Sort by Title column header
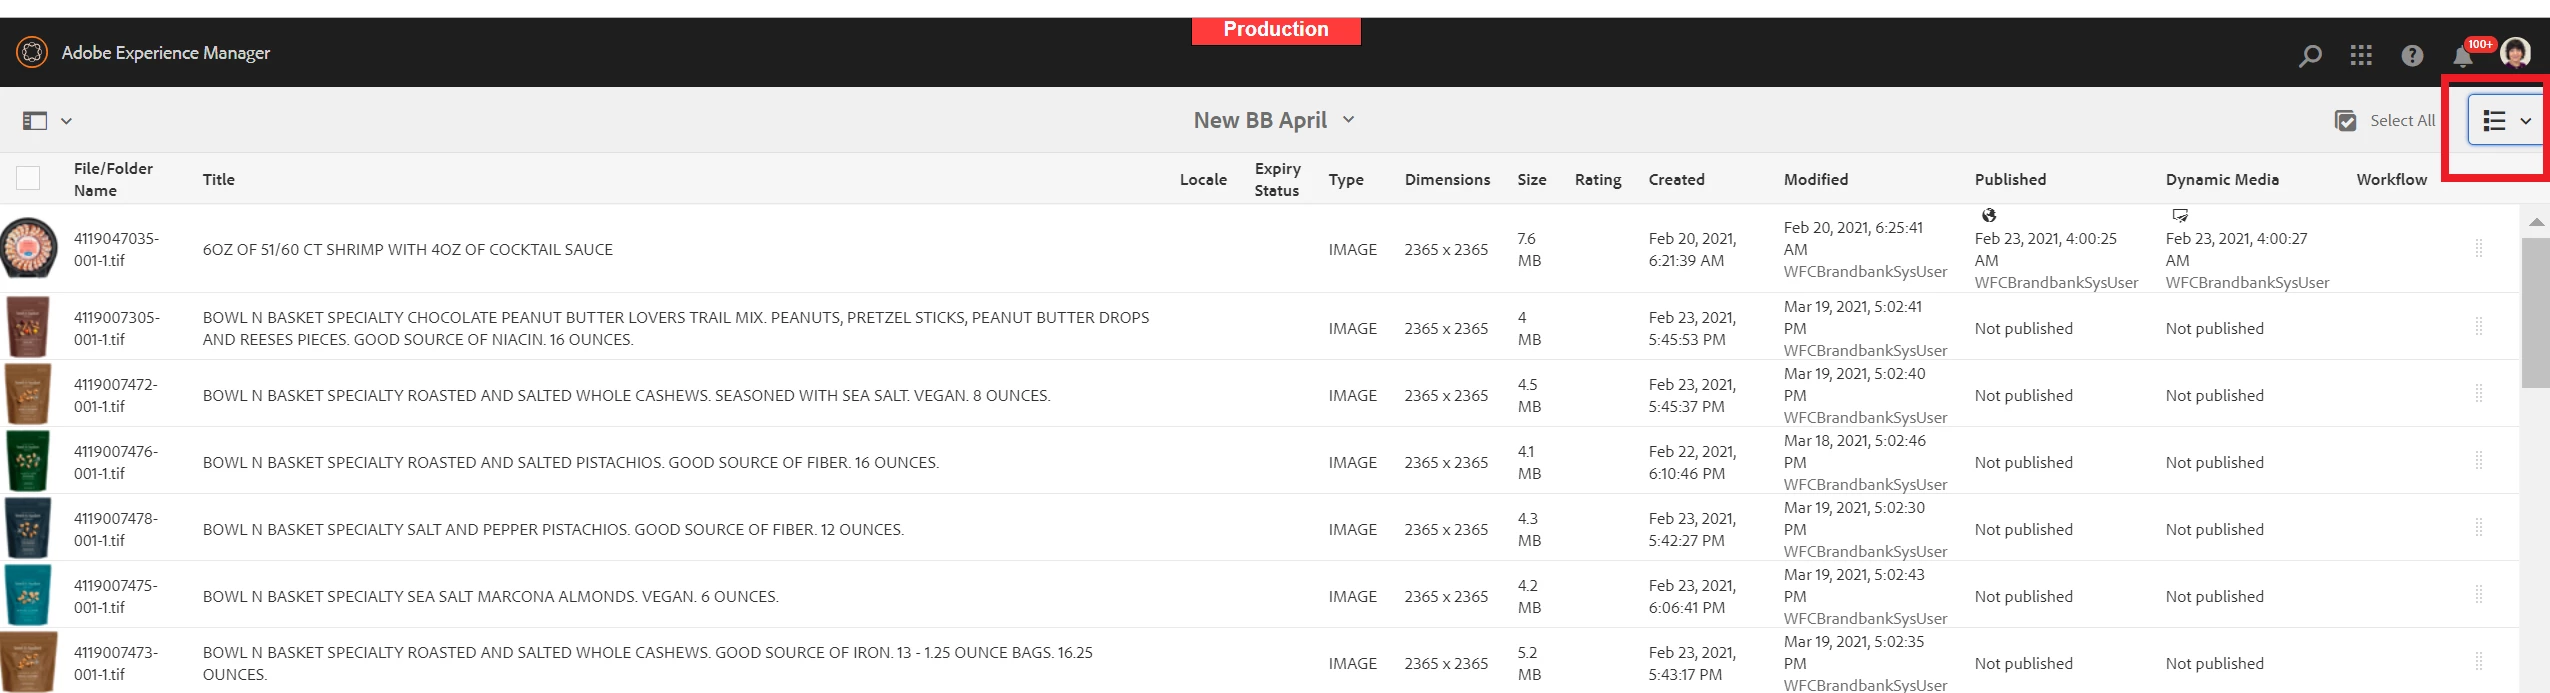The height and width of the screenshot is (693, 2550). (219, 179)
